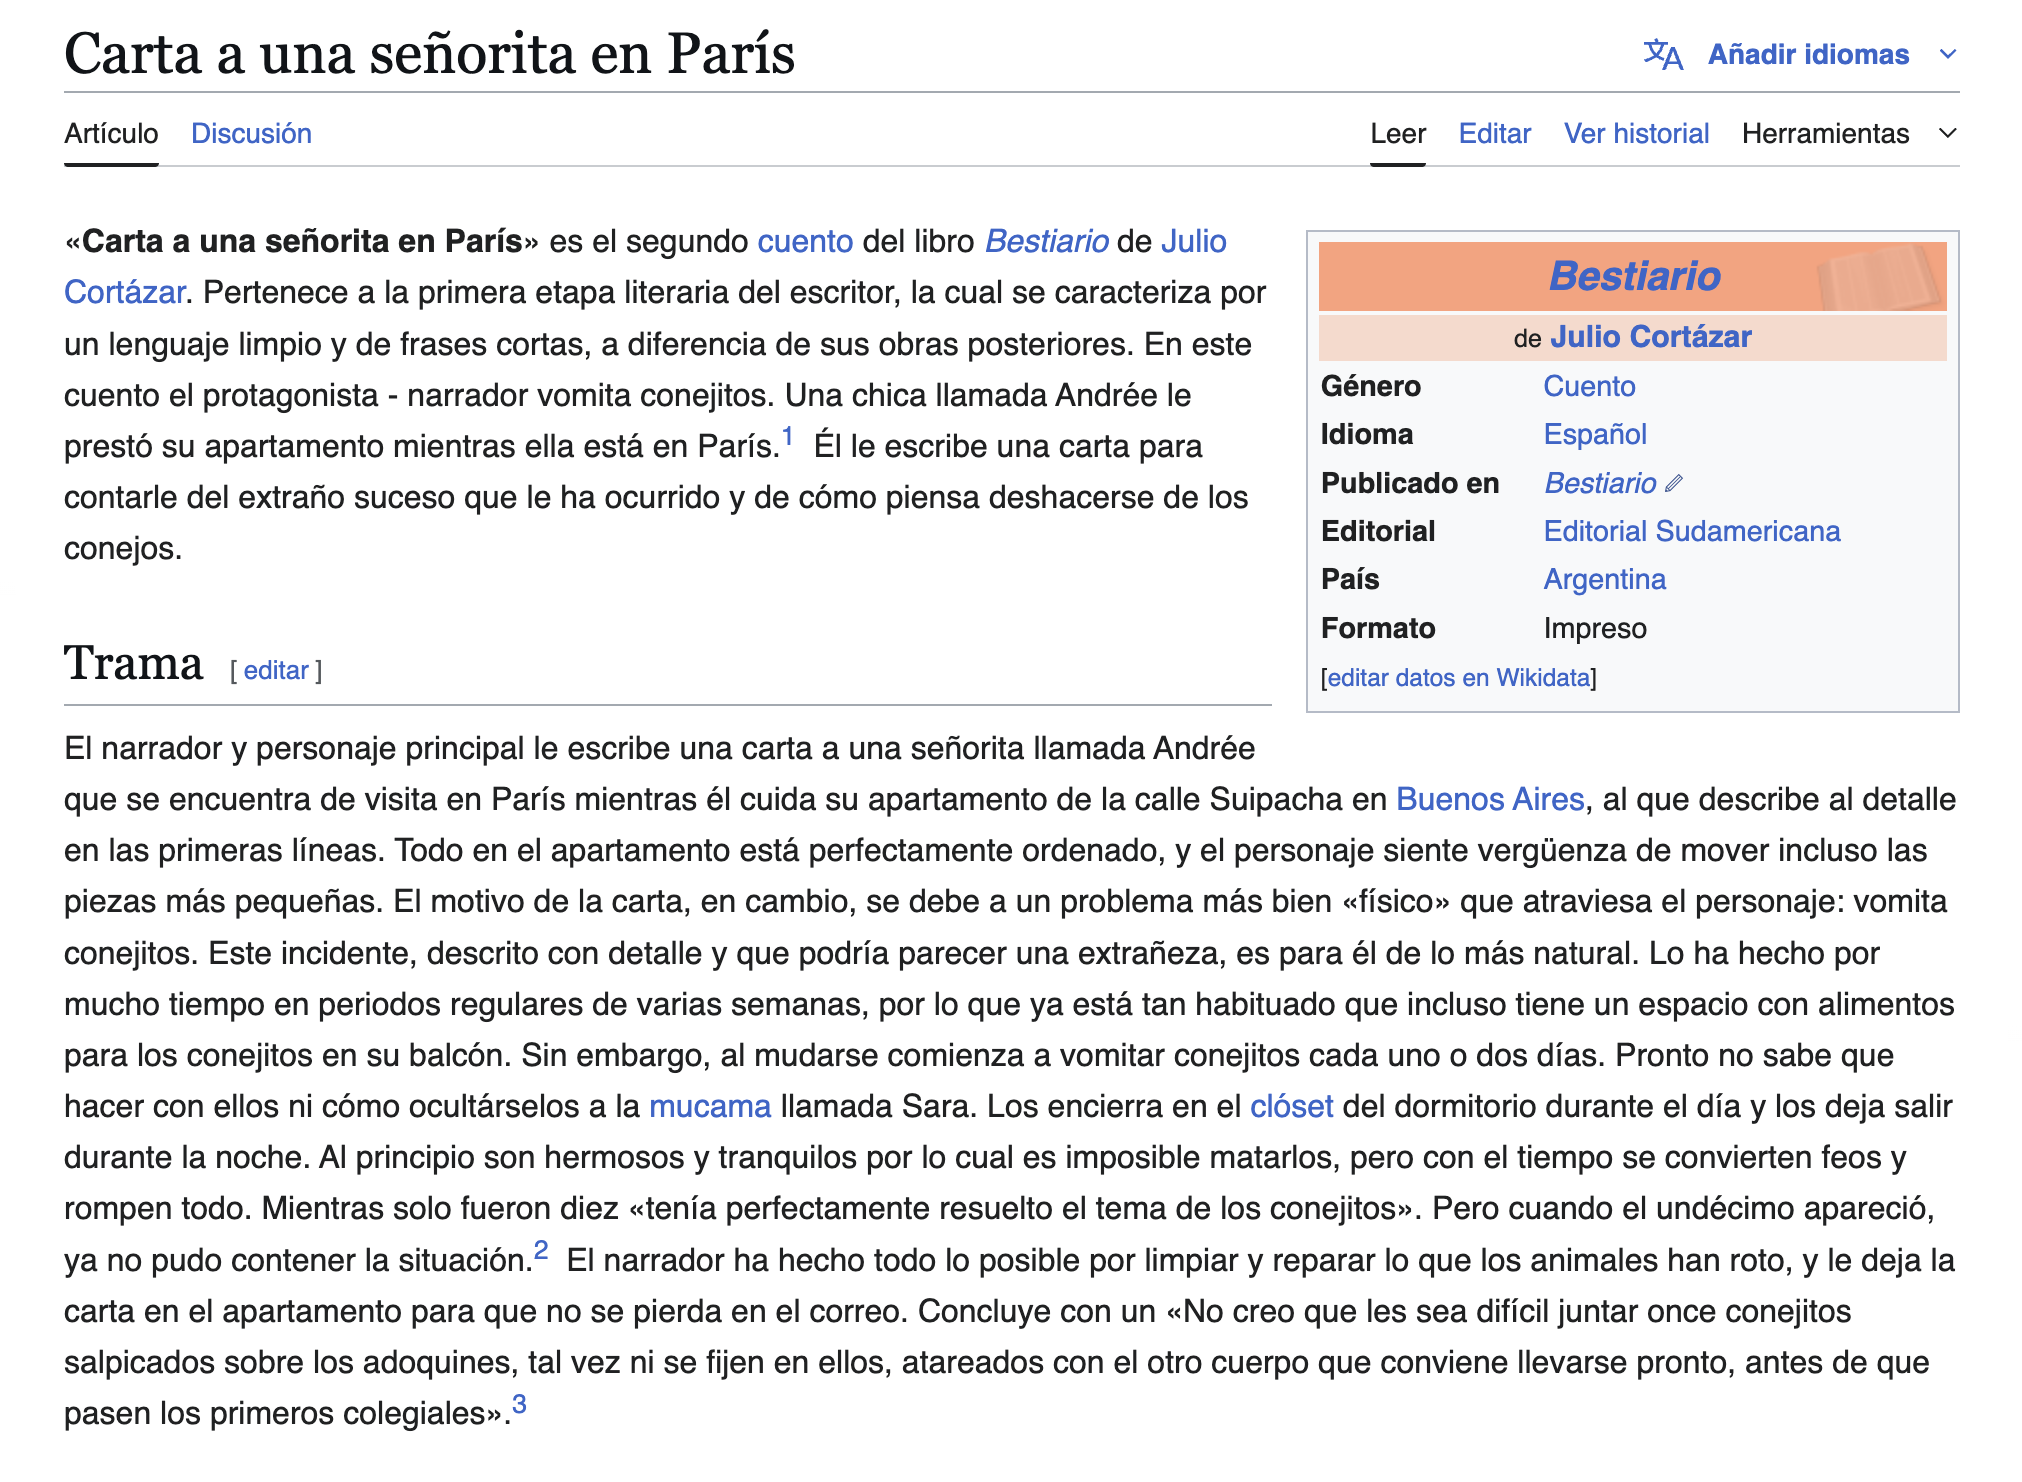Click the País label in infobox
2022x1482 pixels.
tap(1350, 579)
